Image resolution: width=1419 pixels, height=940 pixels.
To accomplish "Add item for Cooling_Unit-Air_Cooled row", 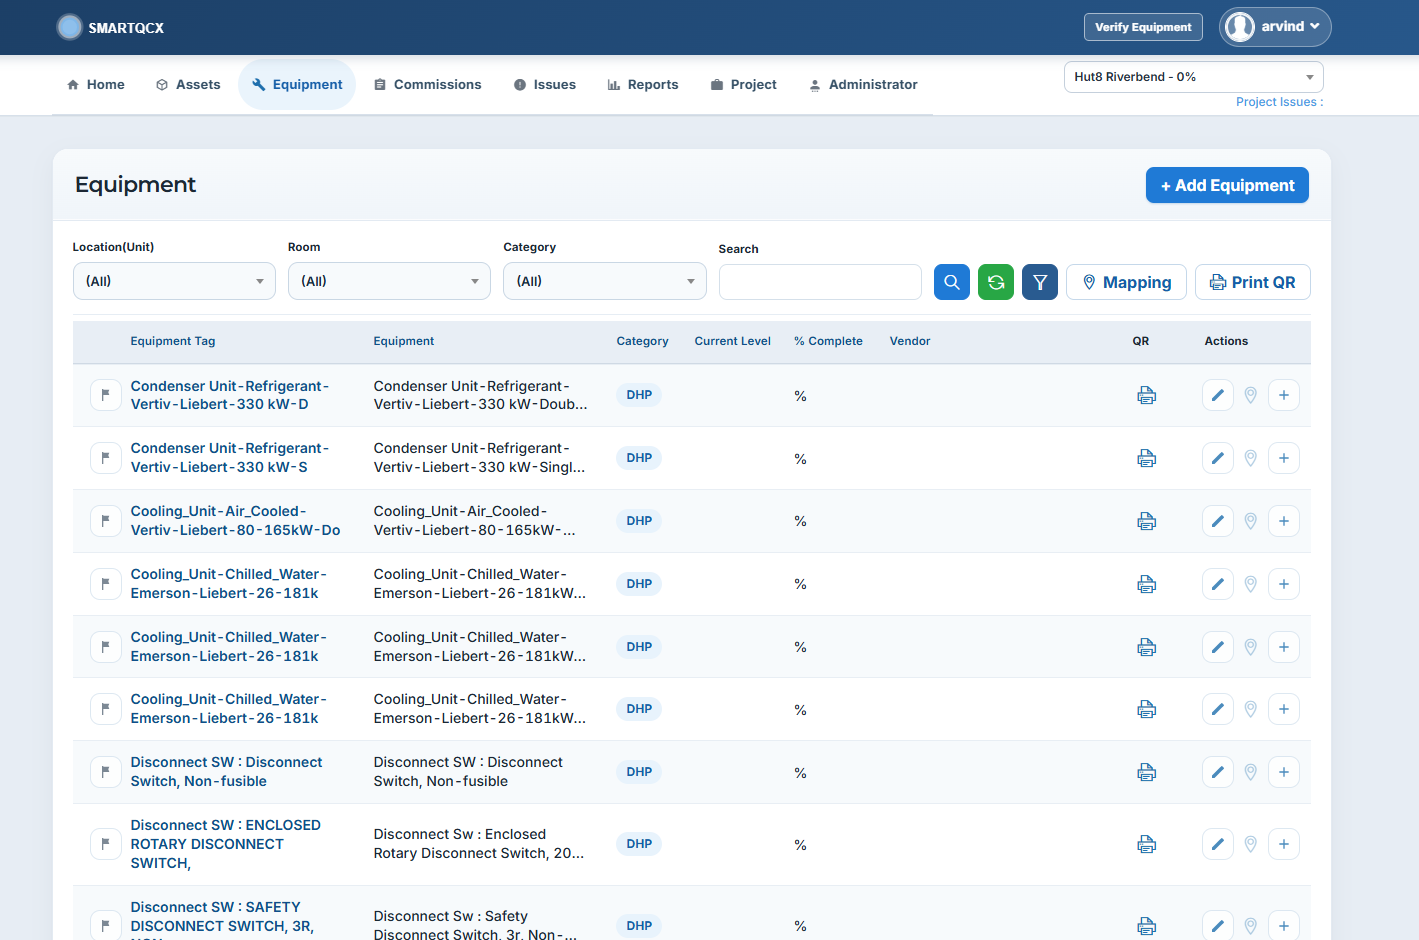I will tap(1284, 521).
